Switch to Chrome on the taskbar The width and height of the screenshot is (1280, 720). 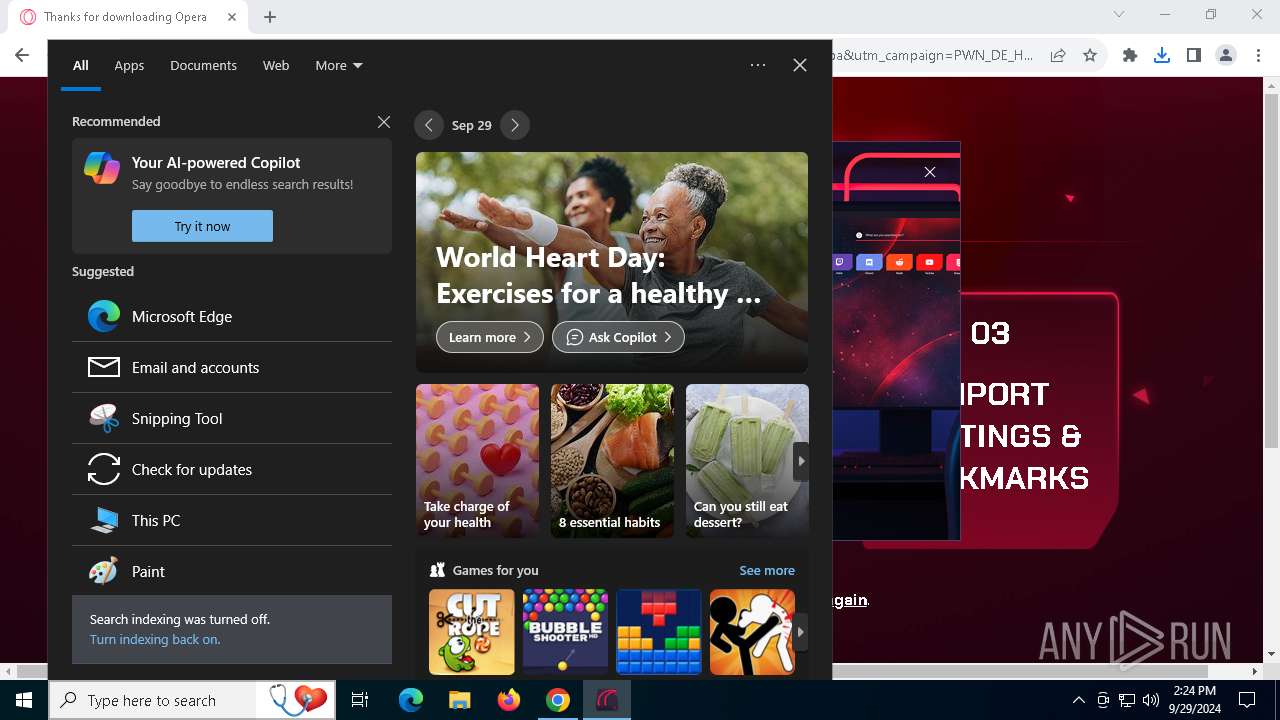pyautogui.click(x=558, y=700)
